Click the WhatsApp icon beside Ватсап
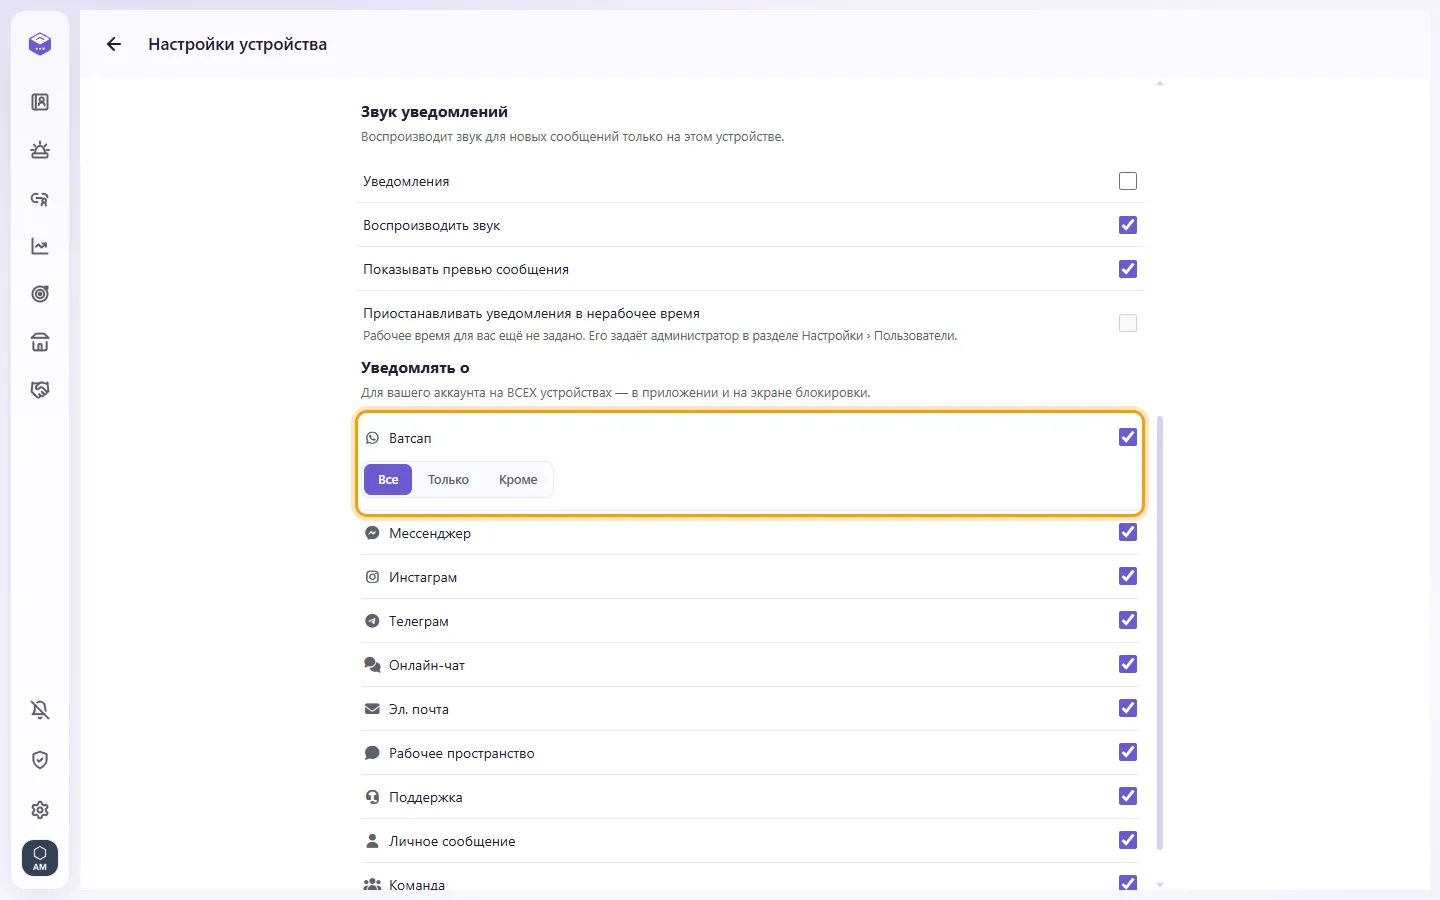Image resolution: width=1440 pixels, height=900 pixels. [372, 438]
